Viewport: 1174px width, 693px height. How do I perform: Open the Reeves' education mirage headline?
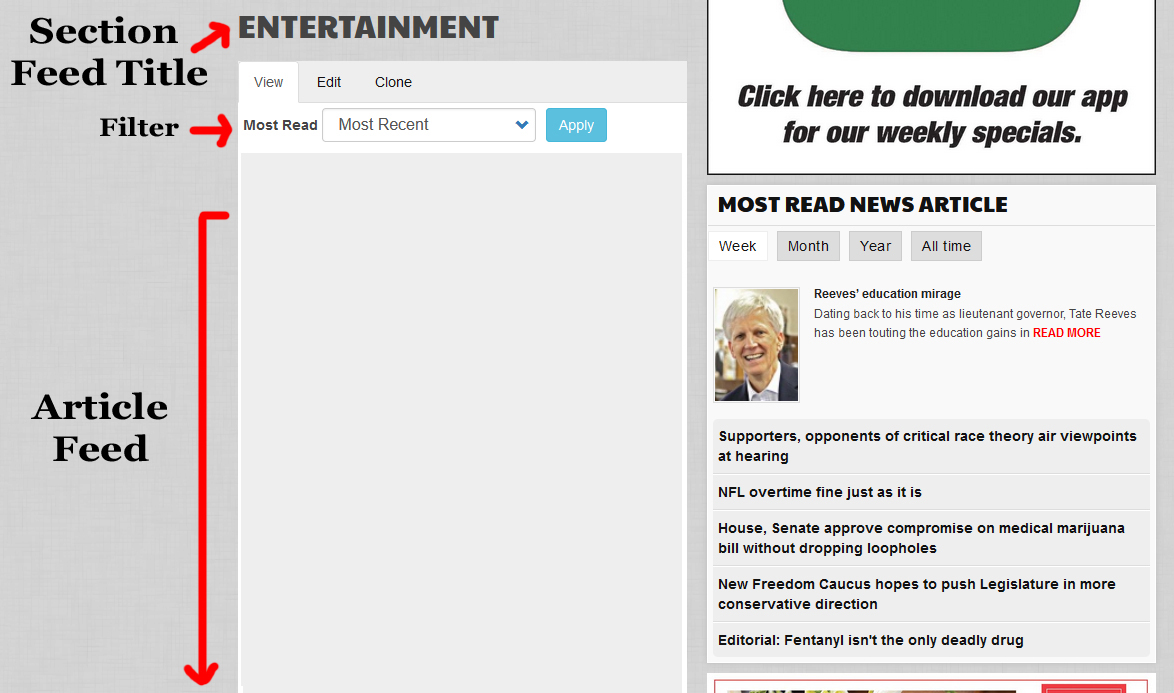pyautogui.click(x=887, y=294)
